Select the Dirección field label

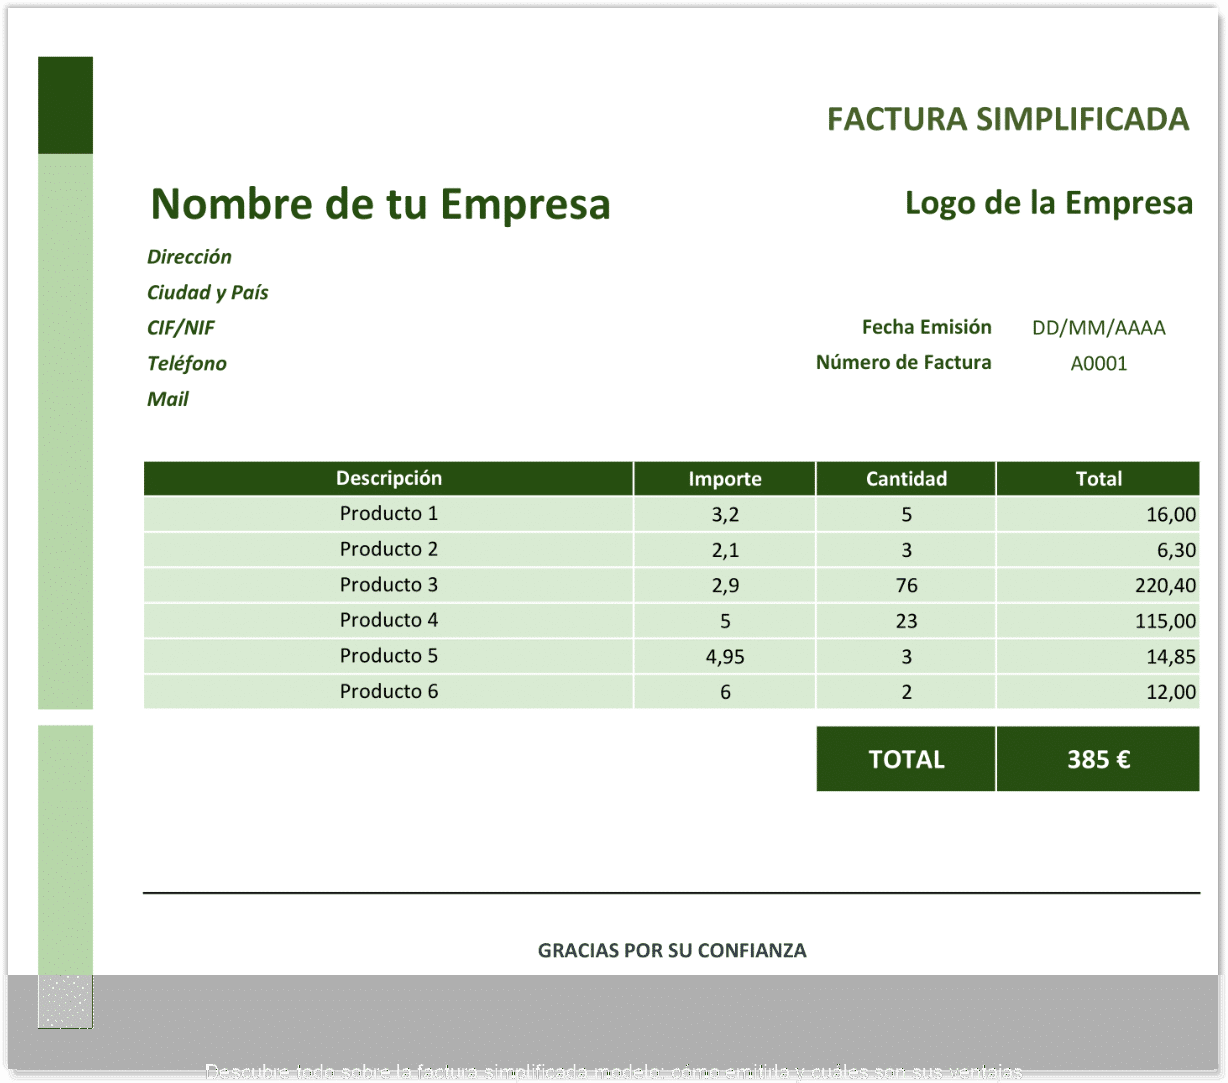189,257
